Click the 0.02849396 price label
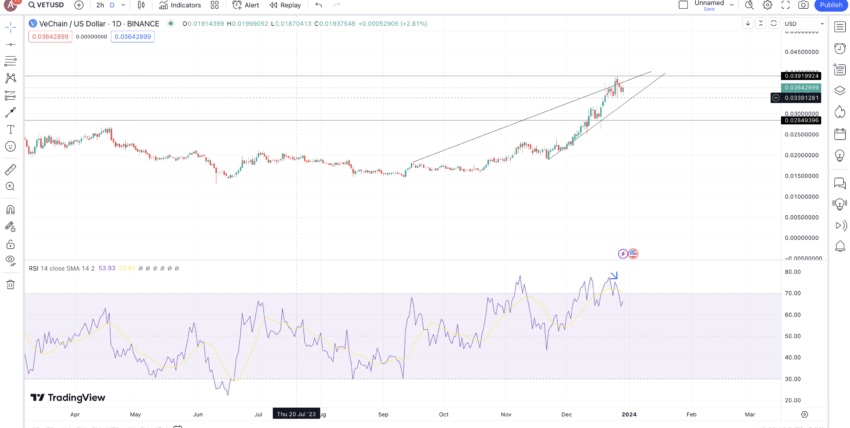 pyautogui.click(x=801, y=120)
